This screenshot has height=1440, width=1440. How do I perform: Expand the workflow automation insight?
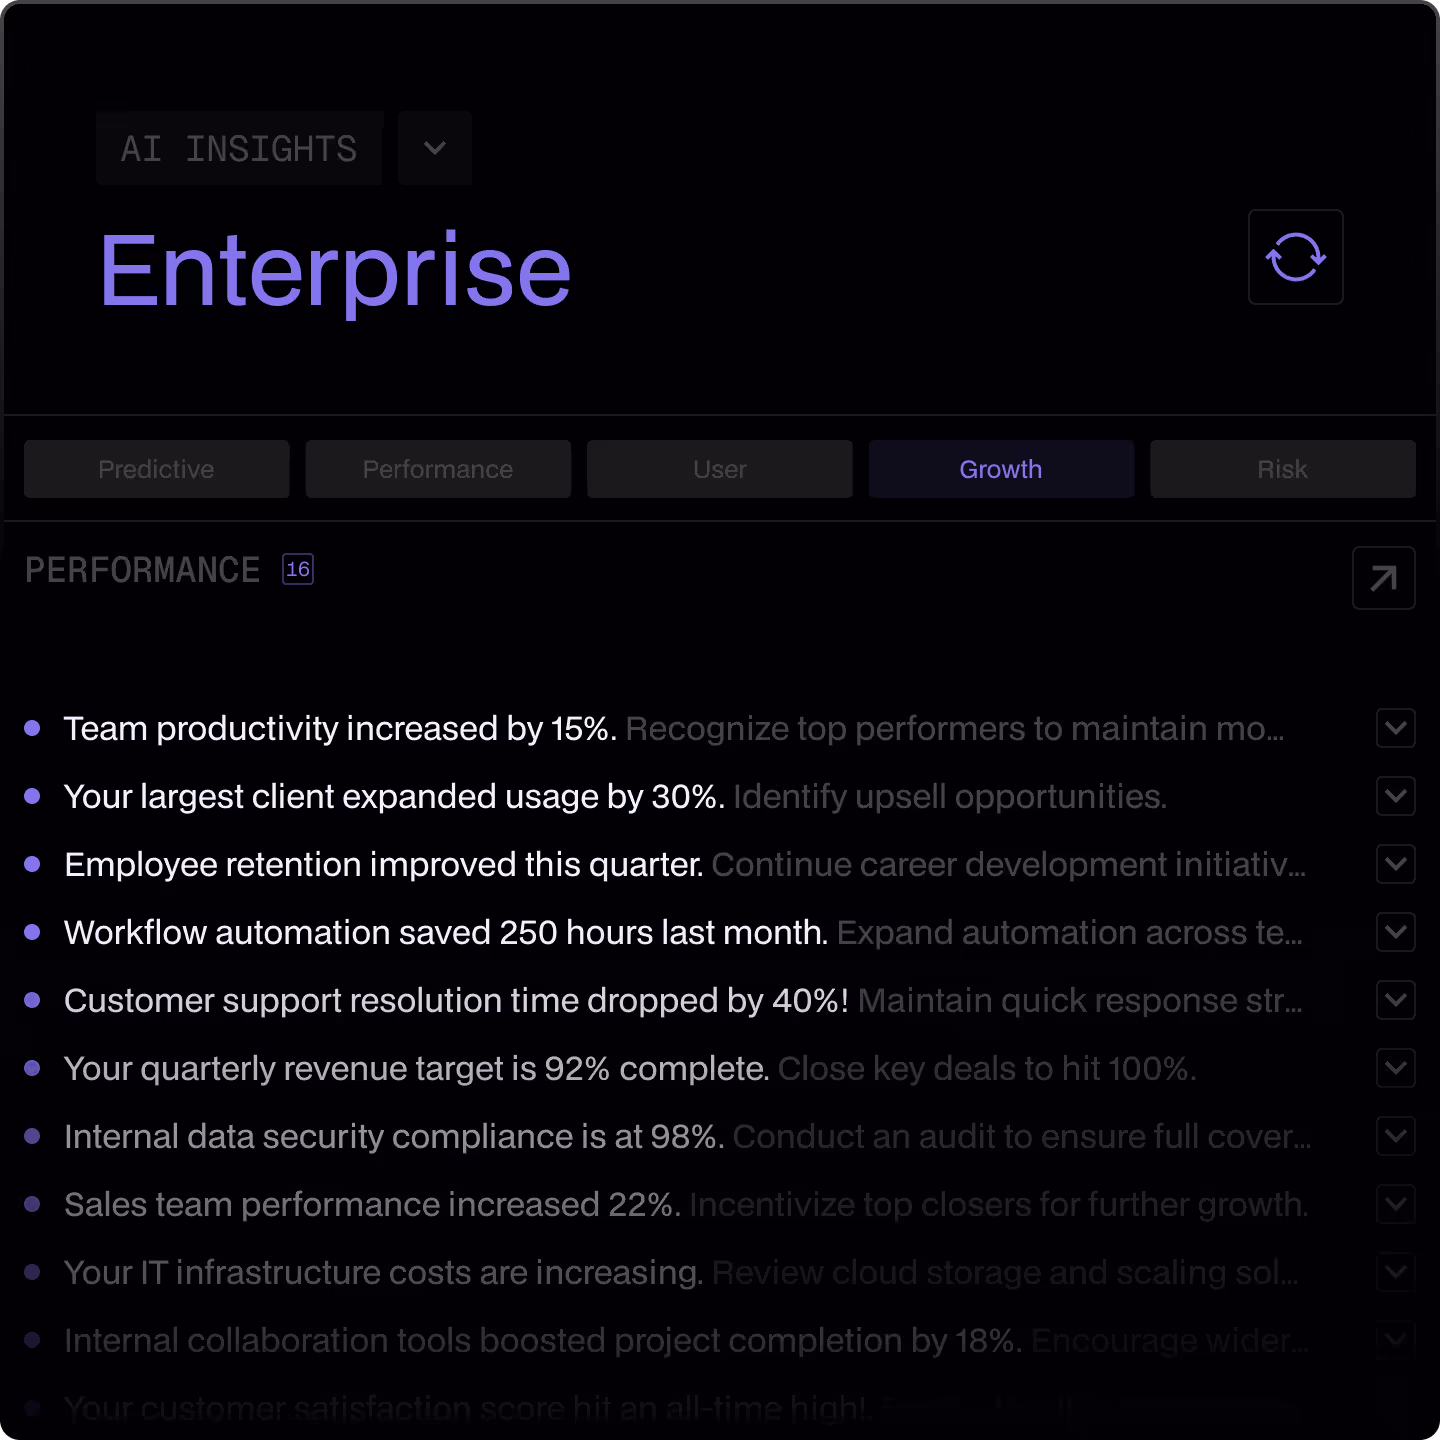point(1395,932)
